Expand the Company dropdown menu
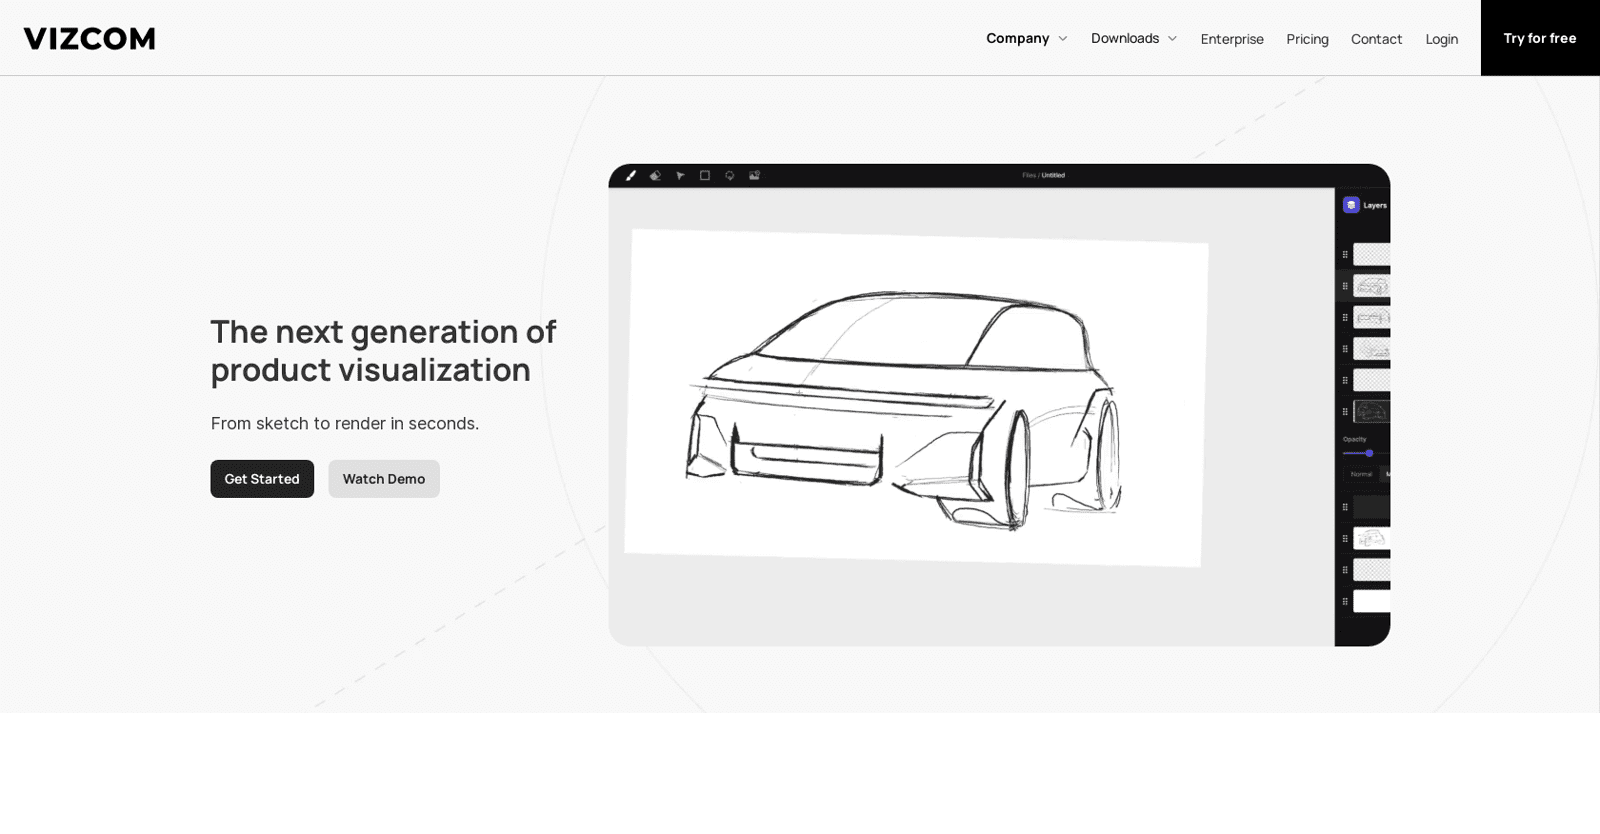This screenshot has width=1600, height=834. click(1026, 38)
